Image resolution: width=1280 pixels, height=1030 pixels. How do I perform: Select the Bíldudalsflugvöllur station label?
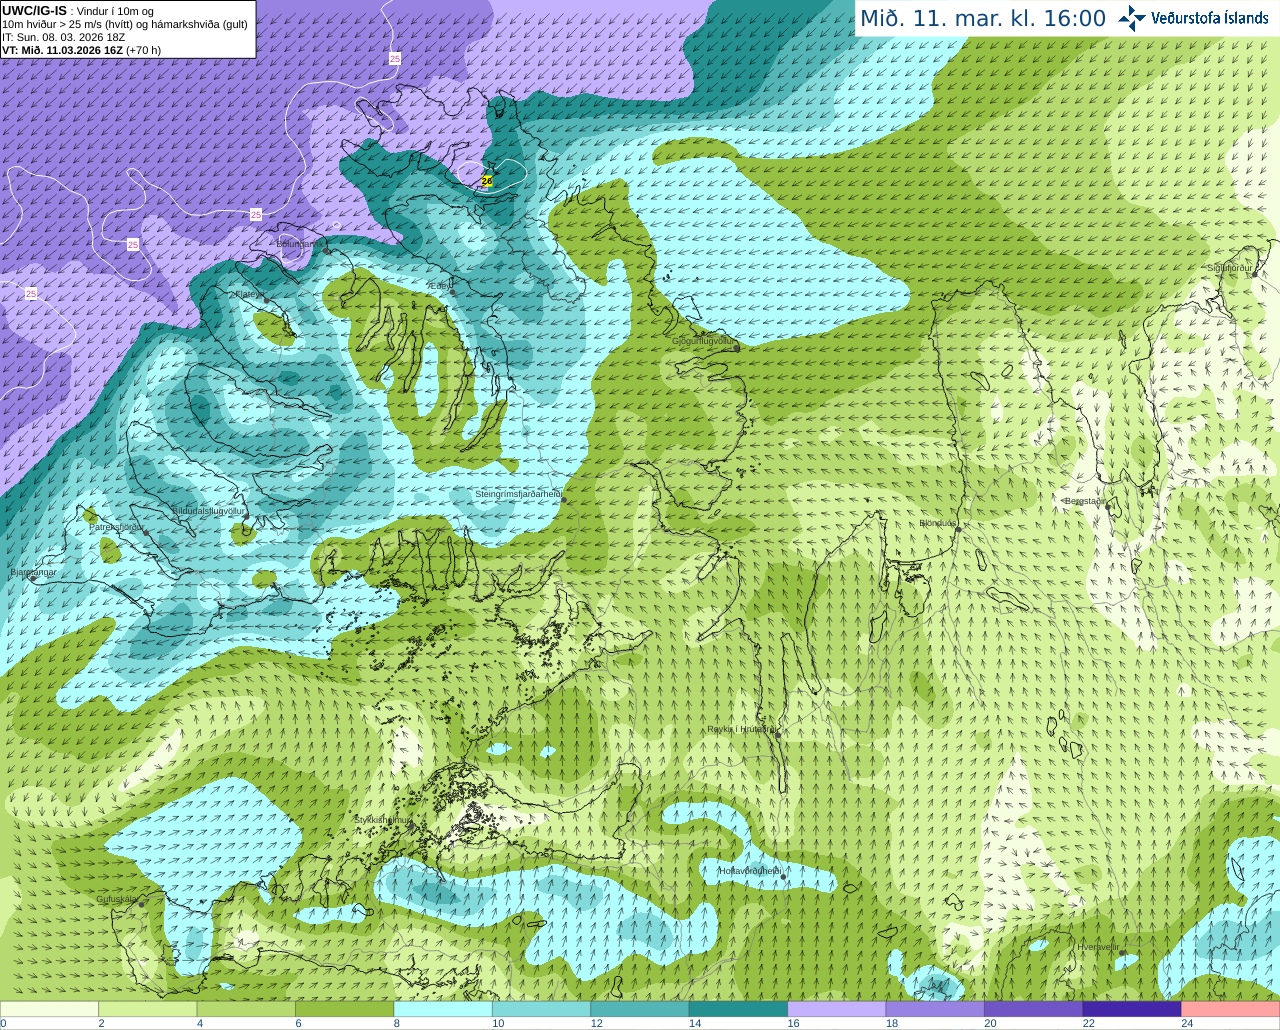click(x=208, y=511)
